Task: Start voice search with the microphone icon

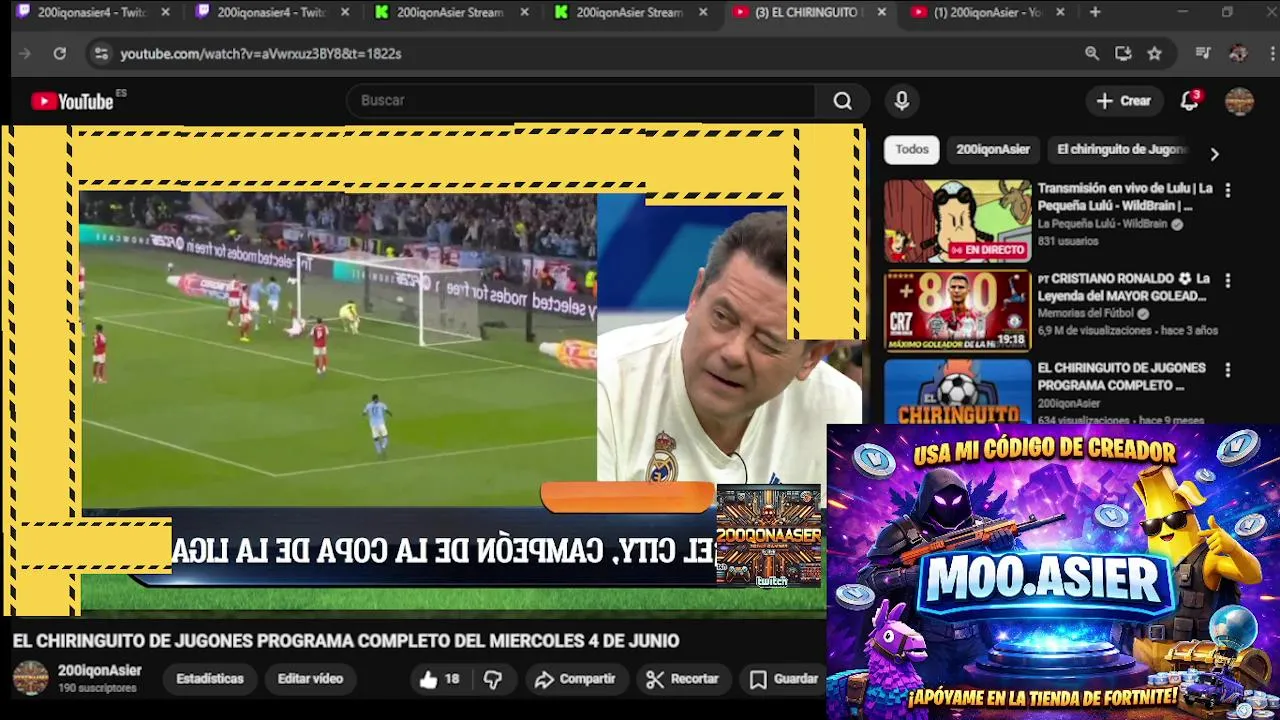Action: (901, 100)
